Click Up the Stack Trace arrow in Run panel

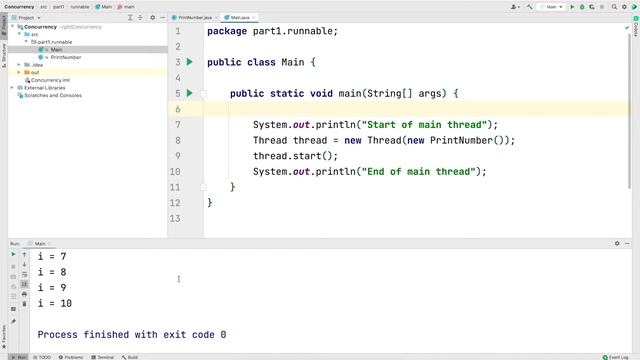pos(24,255)
